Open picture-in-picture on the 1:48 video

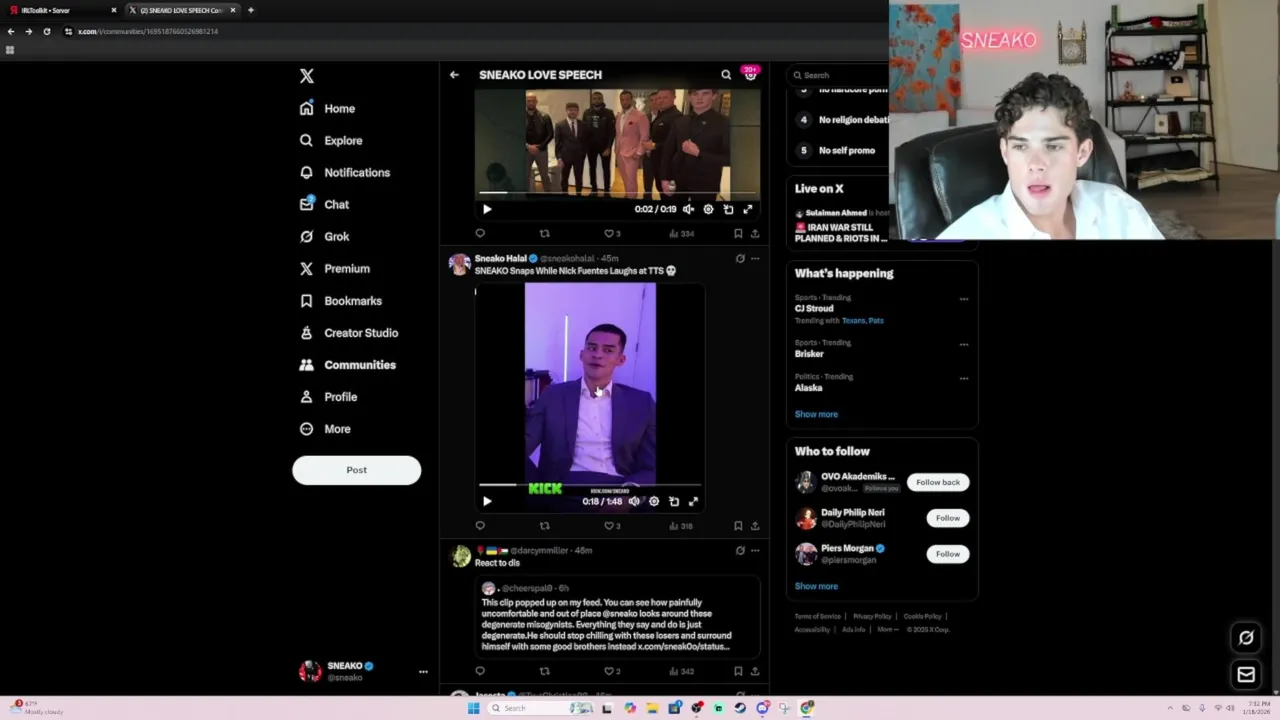674,501
